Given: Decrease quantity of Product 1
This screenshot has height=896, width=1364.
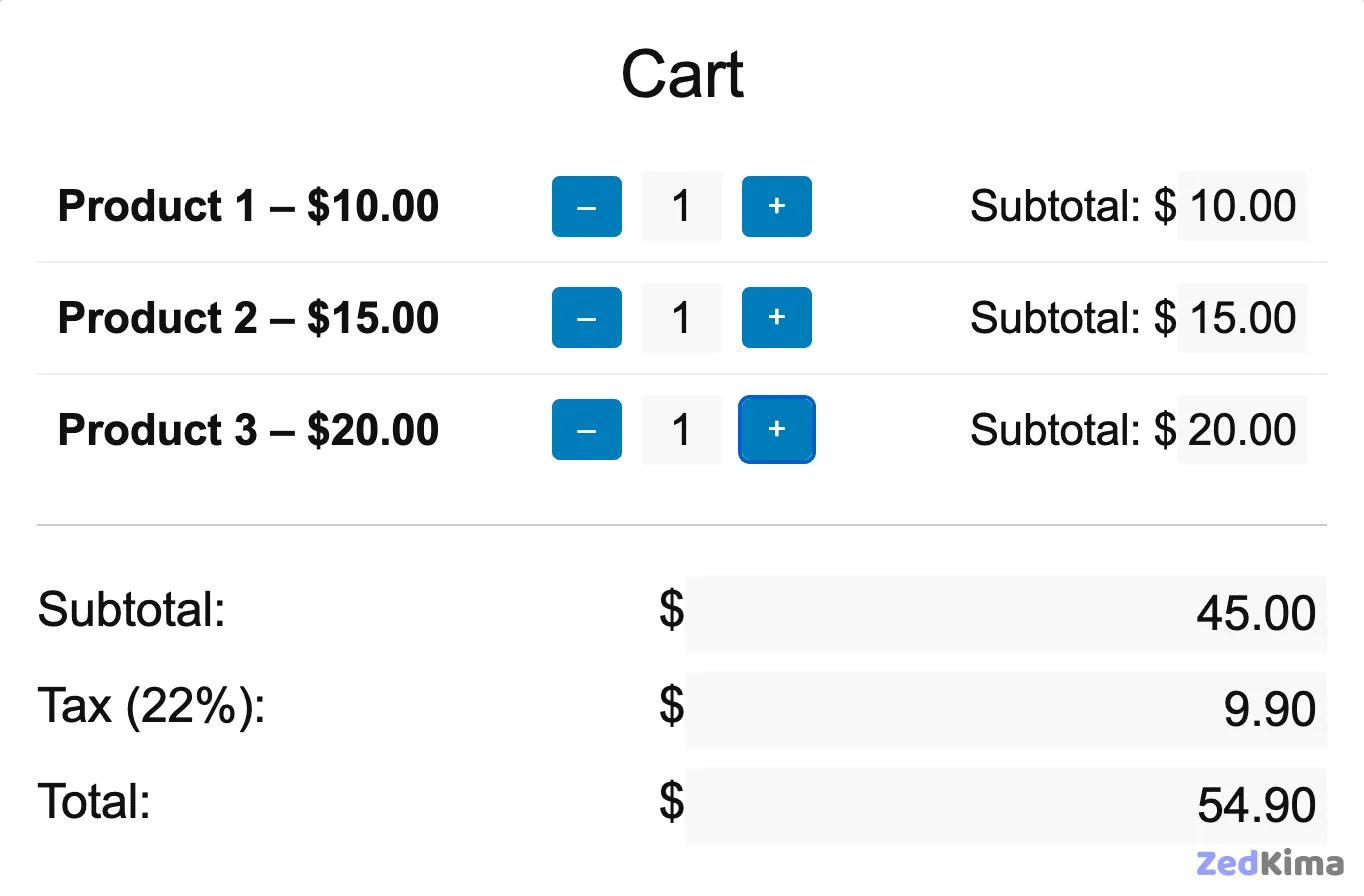Looking at the screenshot, I should (x=587, y=207).
